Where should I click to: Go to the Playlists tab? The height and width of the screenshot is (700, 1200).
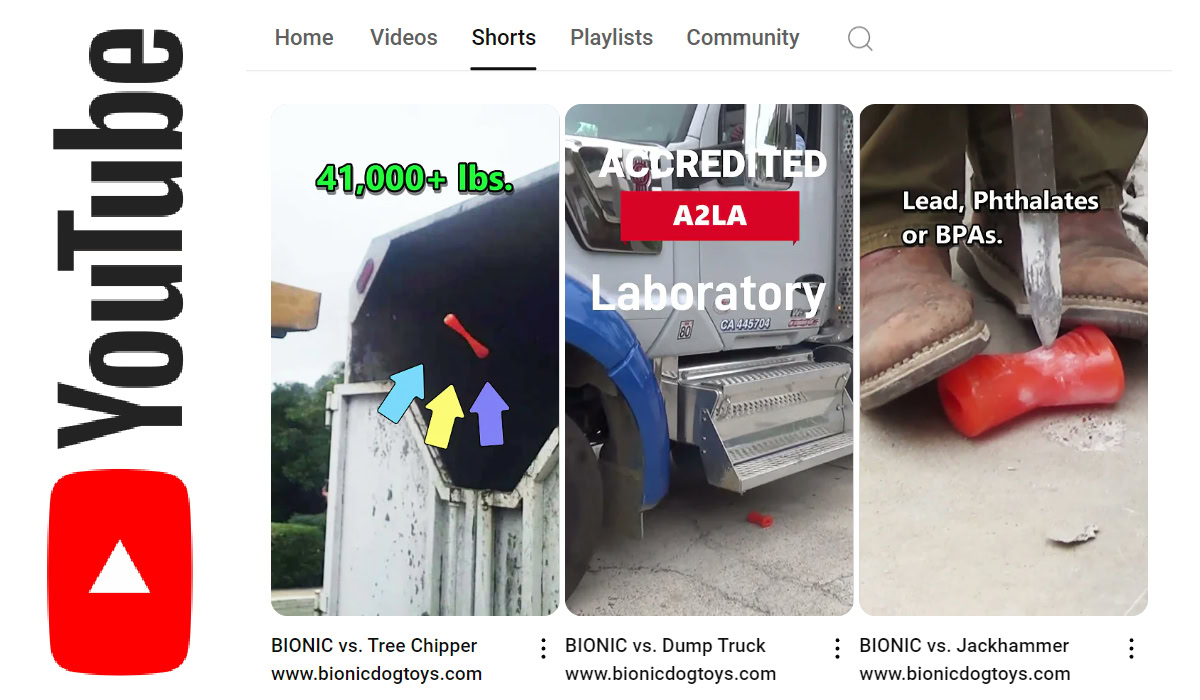coord(611,38)
